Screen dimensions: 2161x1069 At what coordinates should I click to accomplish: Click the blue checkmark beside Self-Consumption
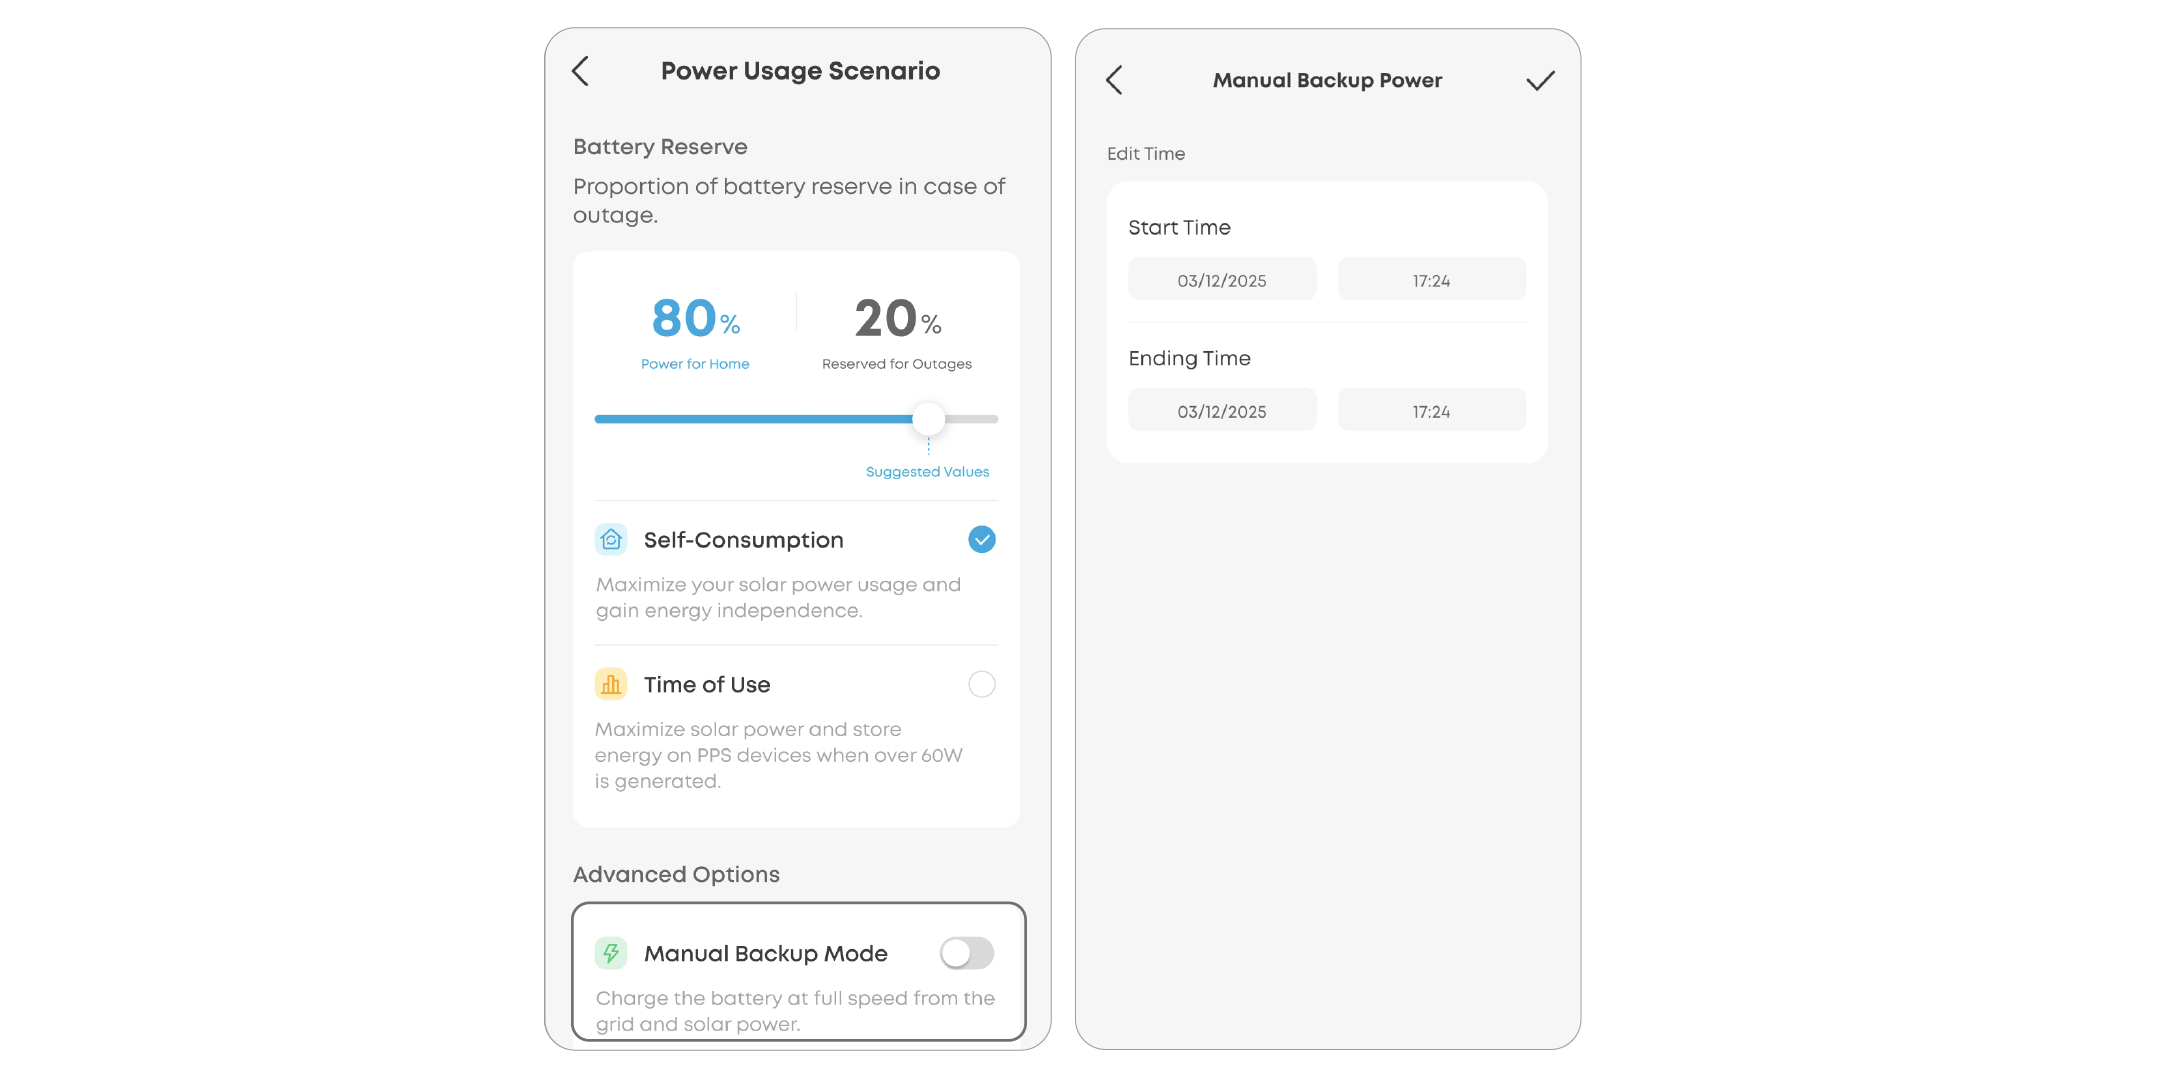(981, 539)
